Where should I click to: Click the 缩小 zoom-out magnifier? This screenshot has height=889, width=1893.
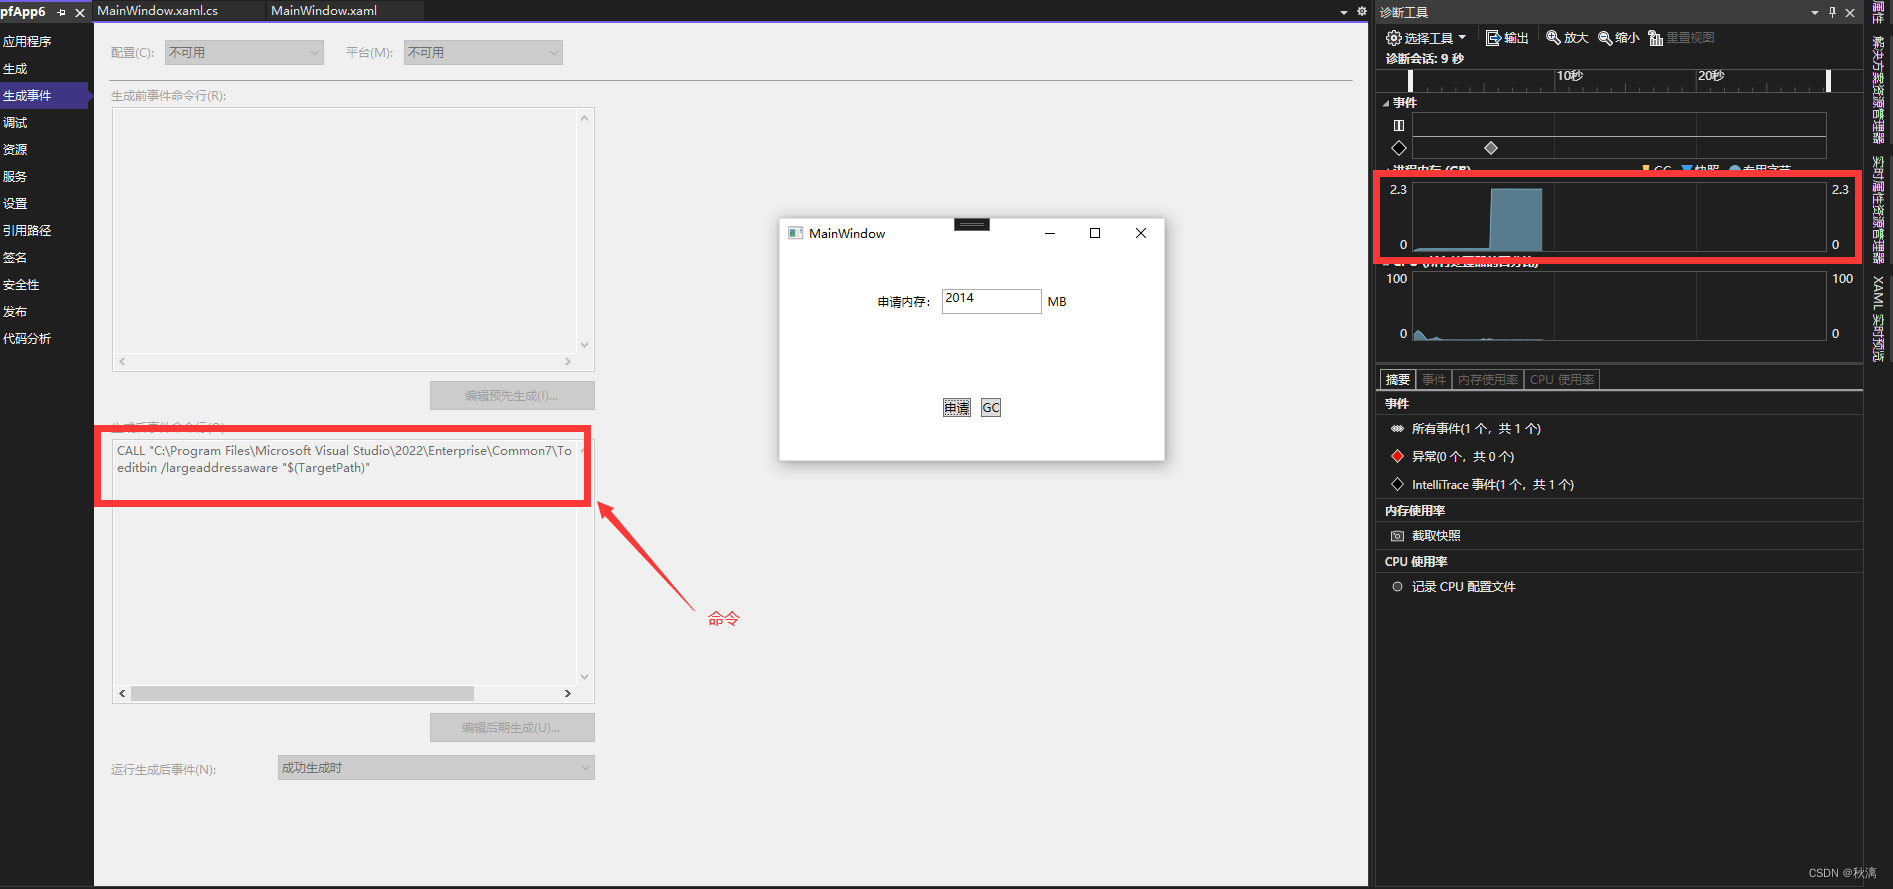pyautogui.click(x=1618, y=38)
